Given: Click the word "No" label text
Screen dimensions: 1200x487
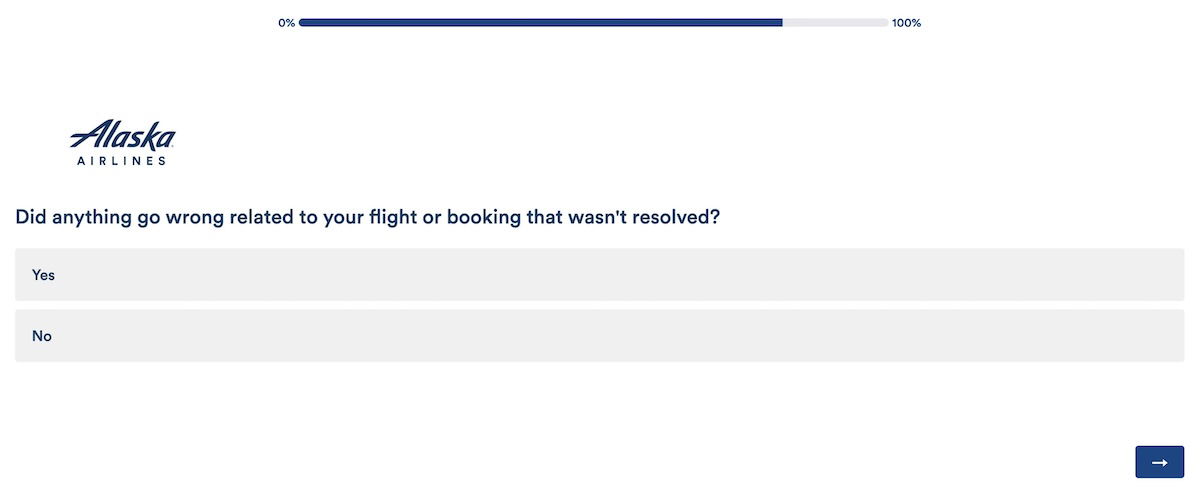Looking at the screenshot, I should point(42,336).
